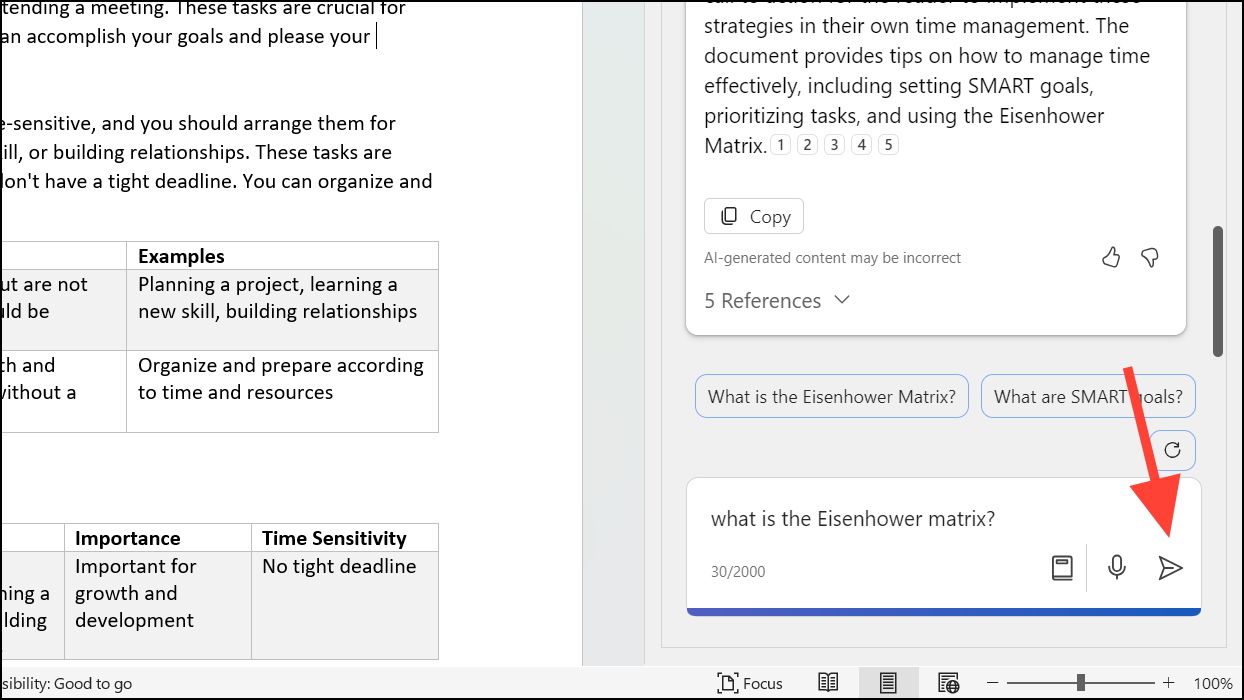Zoom out using the minus button
1244x700 pixels.
click(x=994, y=683)
